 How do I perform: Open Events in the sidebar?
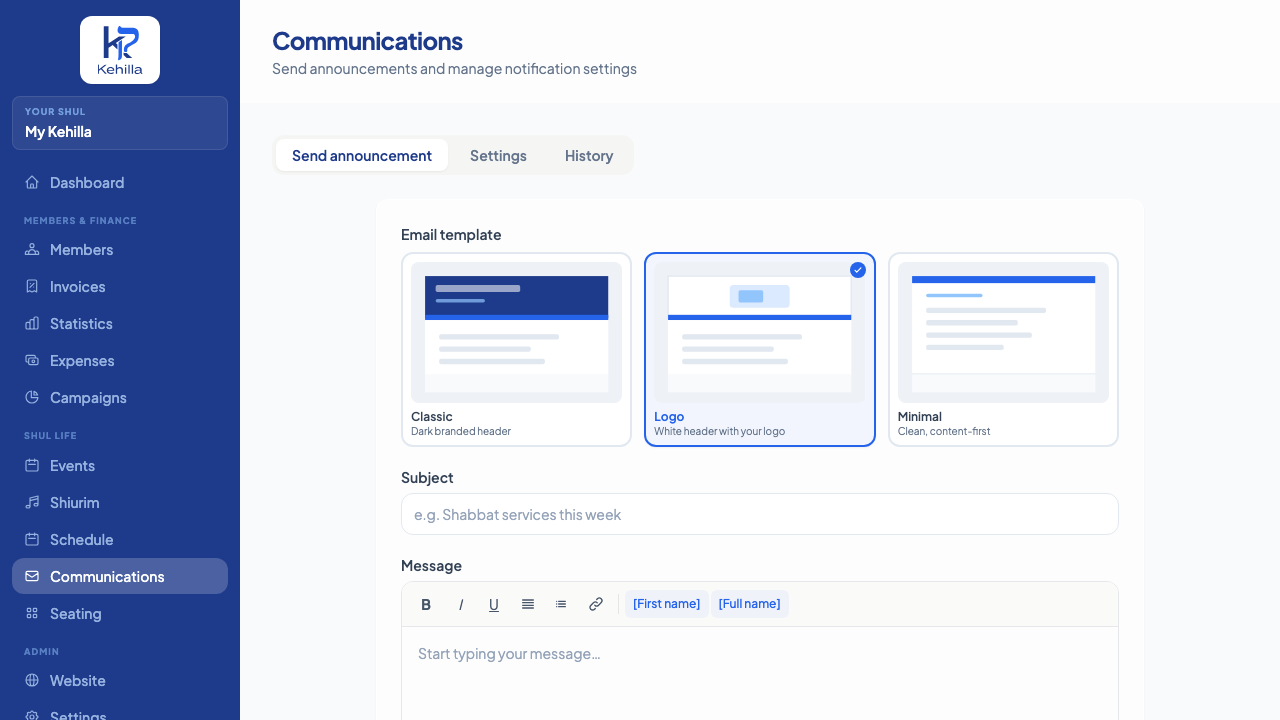(120, 465)
